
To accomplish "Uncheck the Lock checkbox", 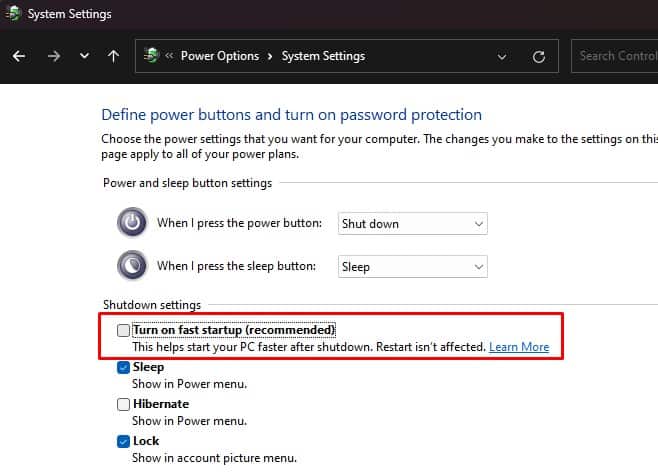I will click(x=123, y=441).
